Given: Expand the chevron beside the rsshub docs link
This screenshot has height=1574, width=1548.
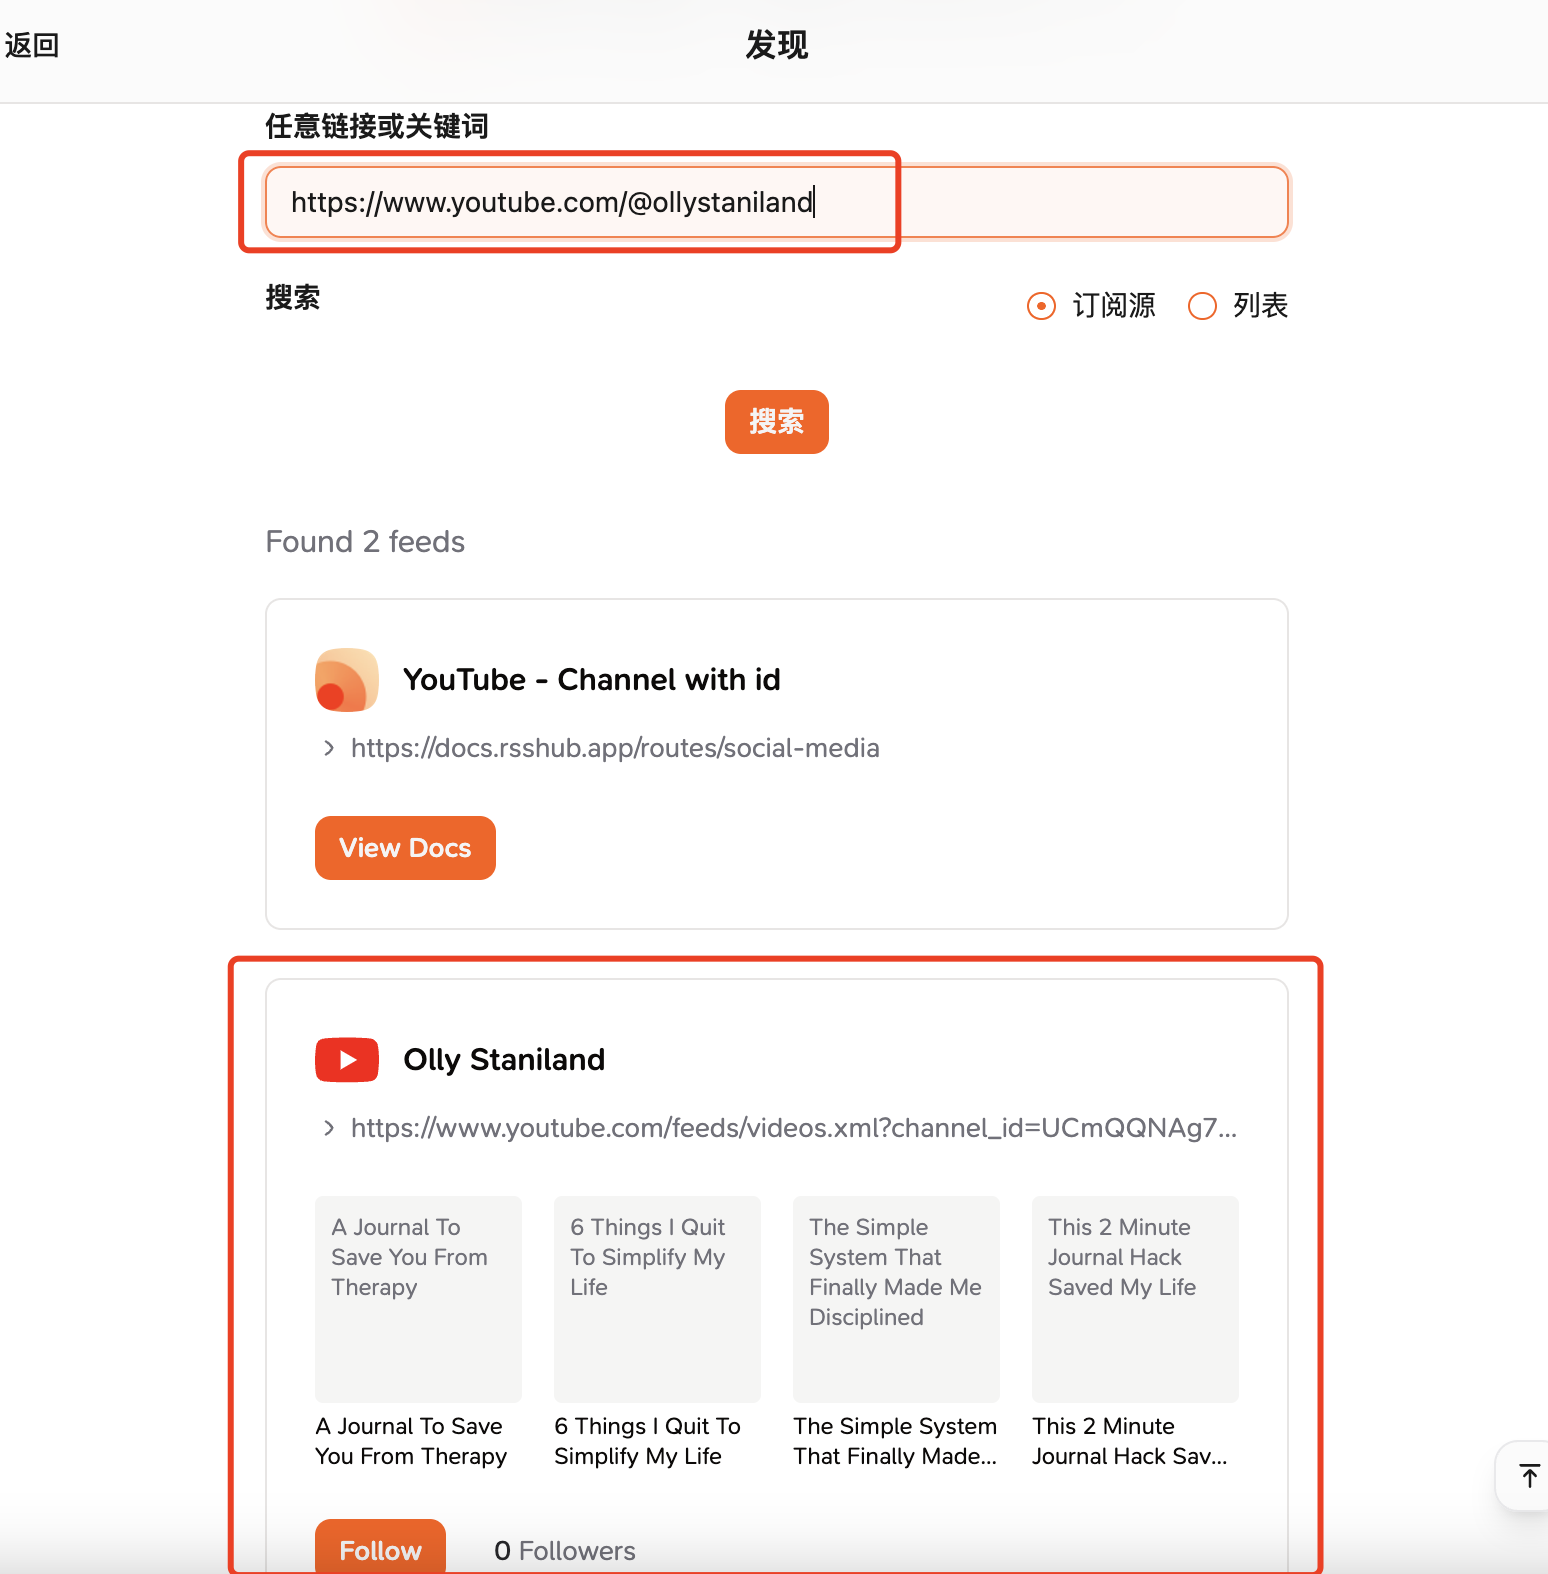Looking at the screenshot, I should point(329,748).
